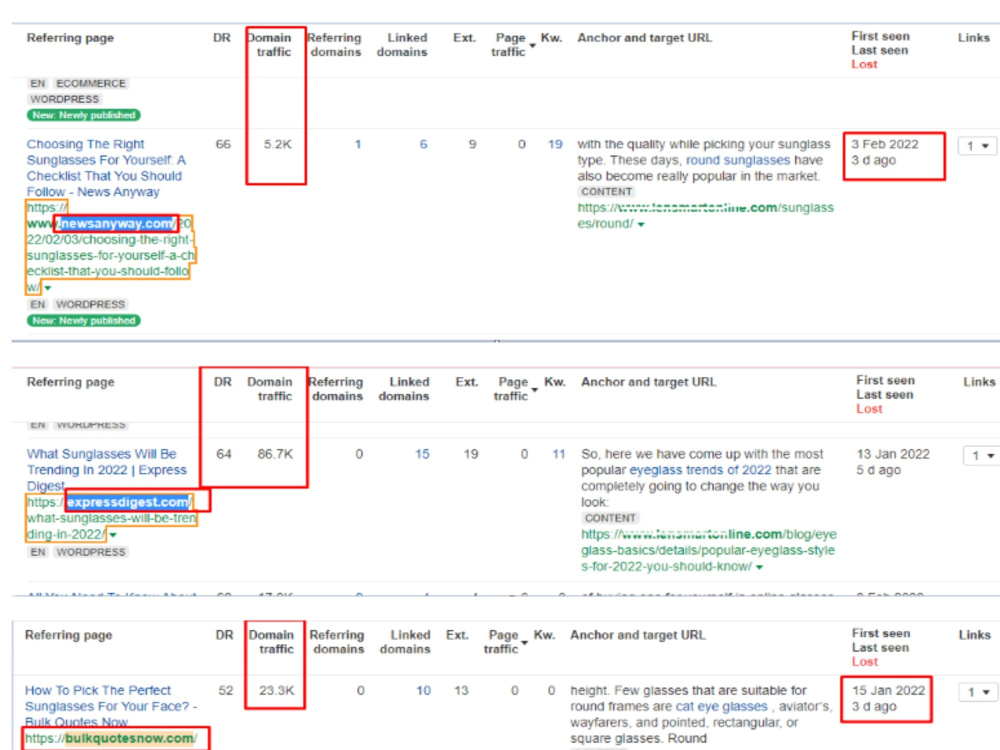Viewport: 1000px width, 750px height.
Task: Click the ECOMMERCE tag
Action: pyautogui.click(x=91, y=84)
